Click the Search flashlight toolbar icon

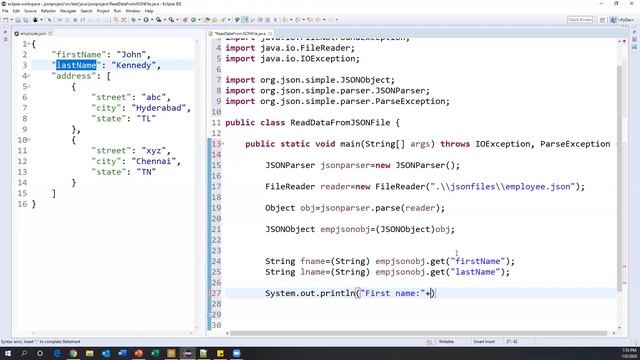pos(223,20)
